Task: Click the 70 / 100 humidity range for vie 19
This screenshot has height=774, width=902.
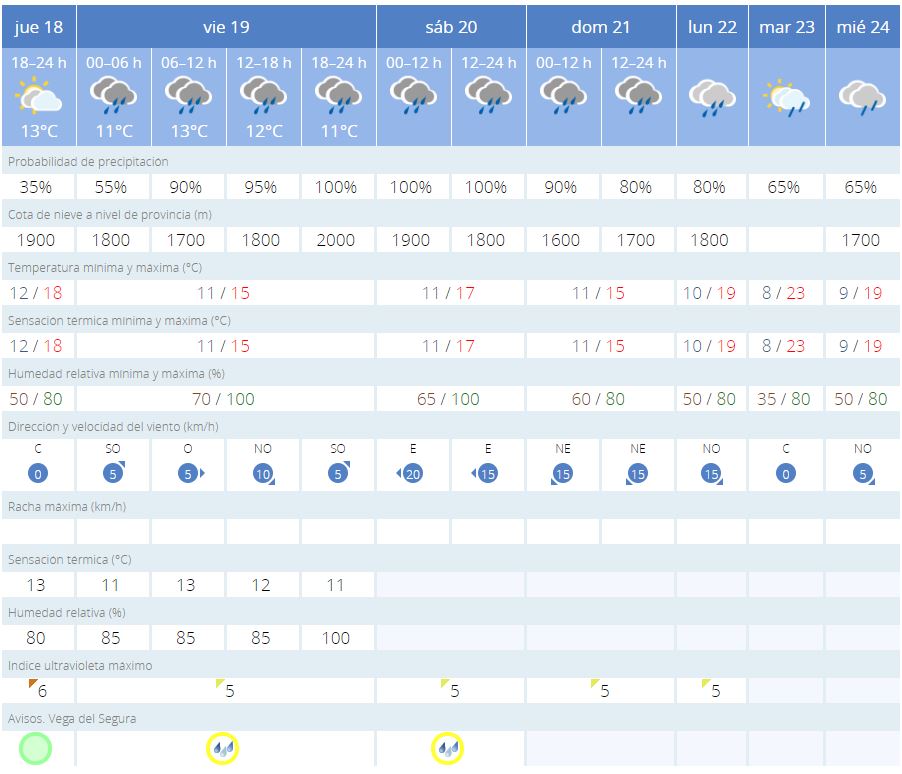Action: pos(224,399)
